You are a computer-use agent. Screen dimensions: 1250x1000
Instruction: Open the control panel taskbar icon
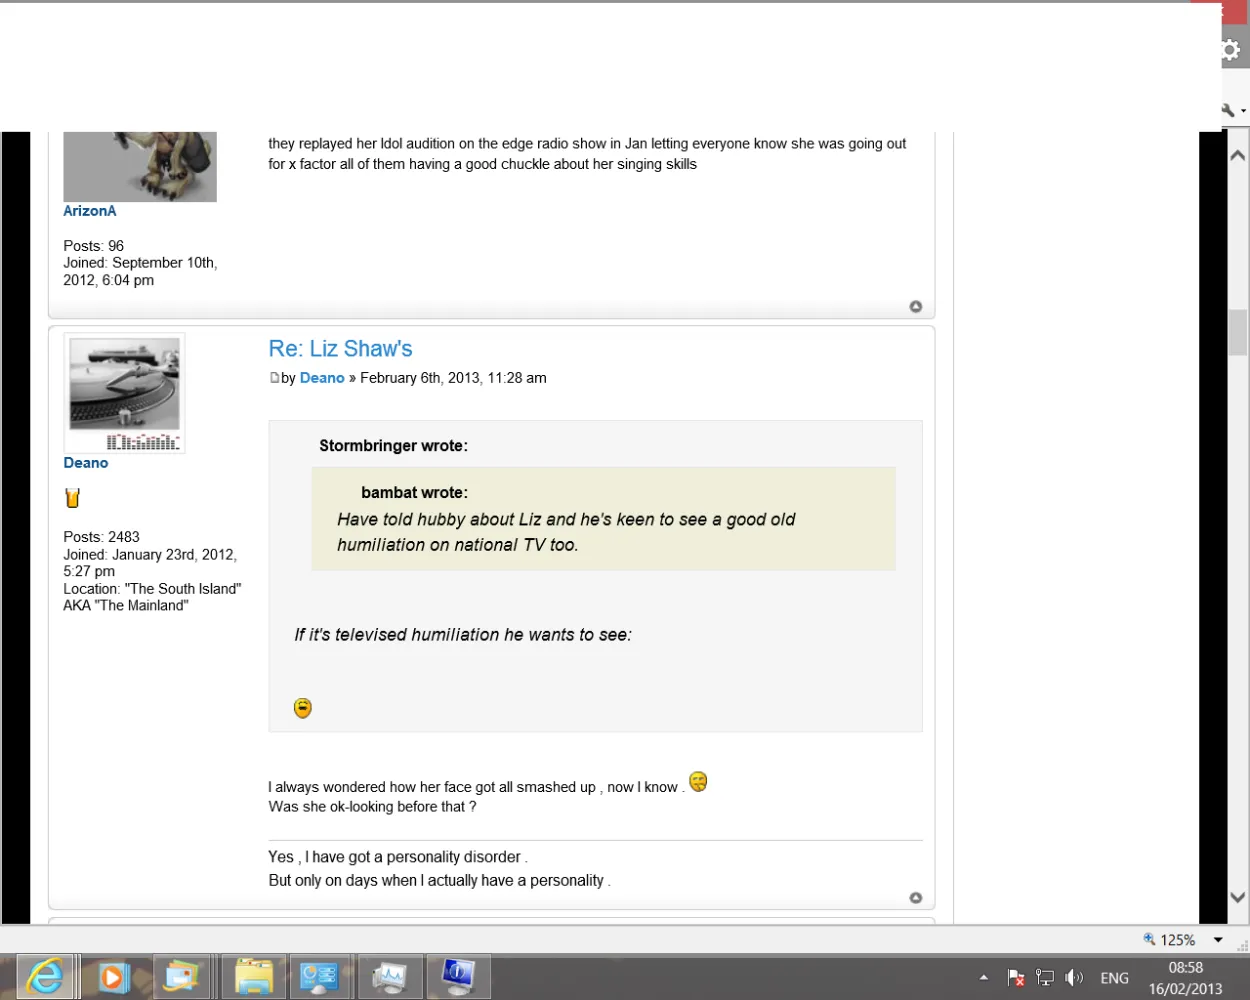tap(319, 977)
